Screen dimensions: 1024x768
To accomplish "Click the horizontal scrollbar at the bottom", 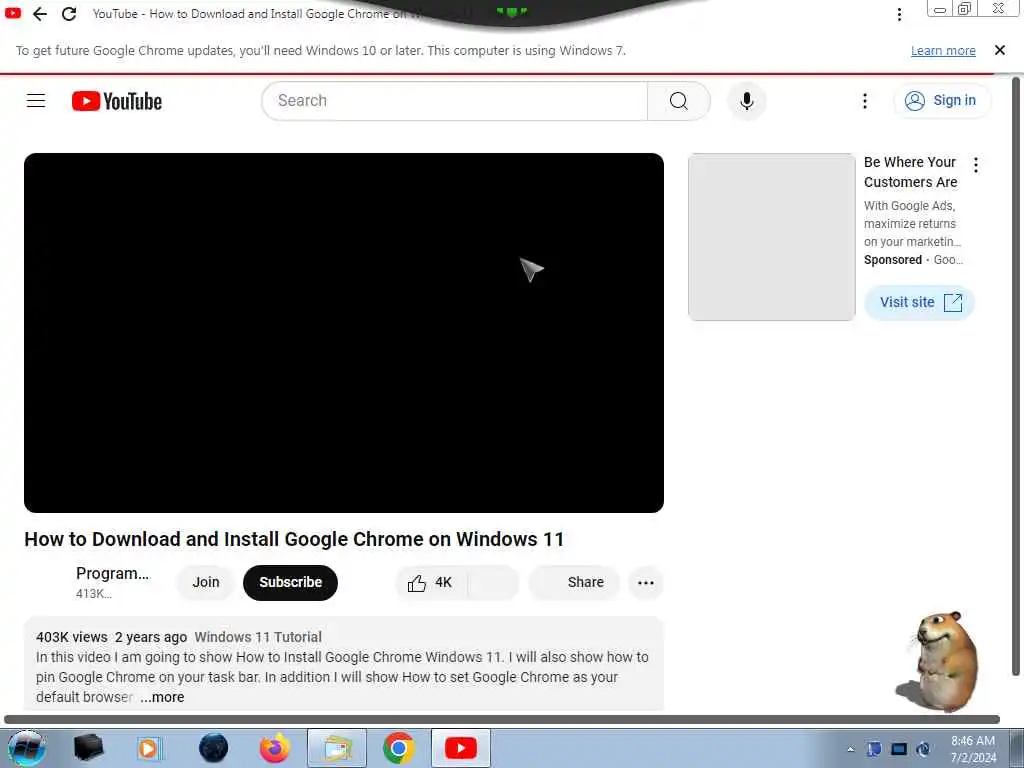I will [x=502, y=720].
